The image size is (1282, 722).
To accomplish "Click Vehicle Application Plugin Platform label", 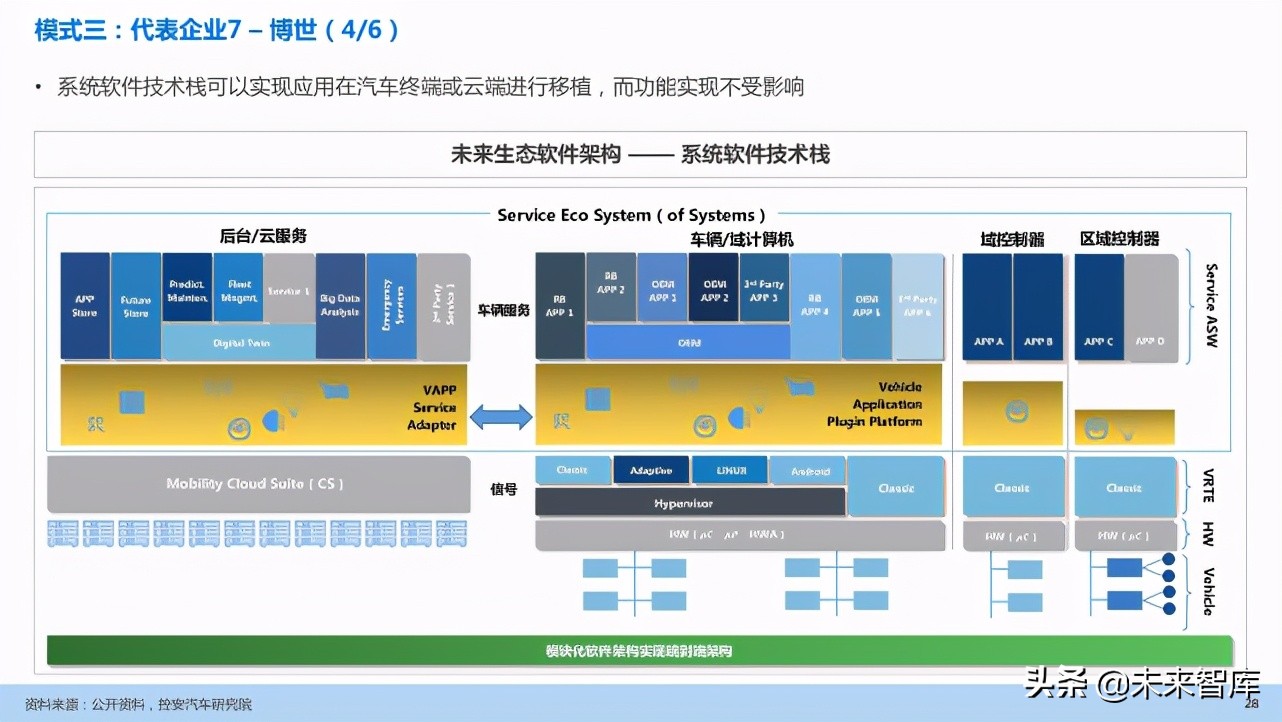I will pyautogui.click(x=874, y=404).
